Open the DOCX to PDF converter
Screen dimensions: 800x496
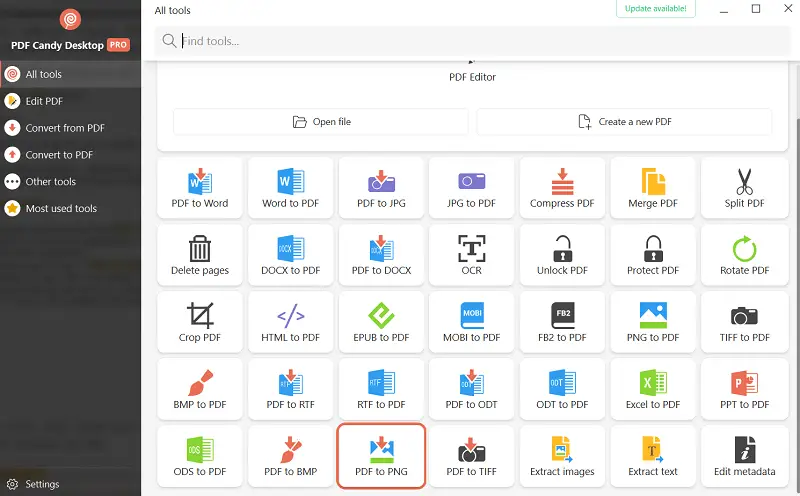(x=290, y=255)
